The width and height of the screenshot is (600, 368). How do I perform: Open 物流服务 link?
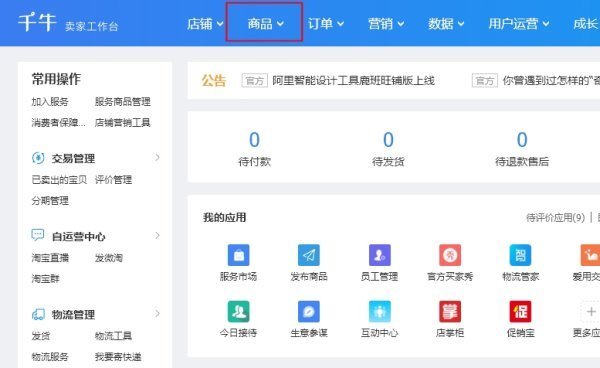[50, 357]
